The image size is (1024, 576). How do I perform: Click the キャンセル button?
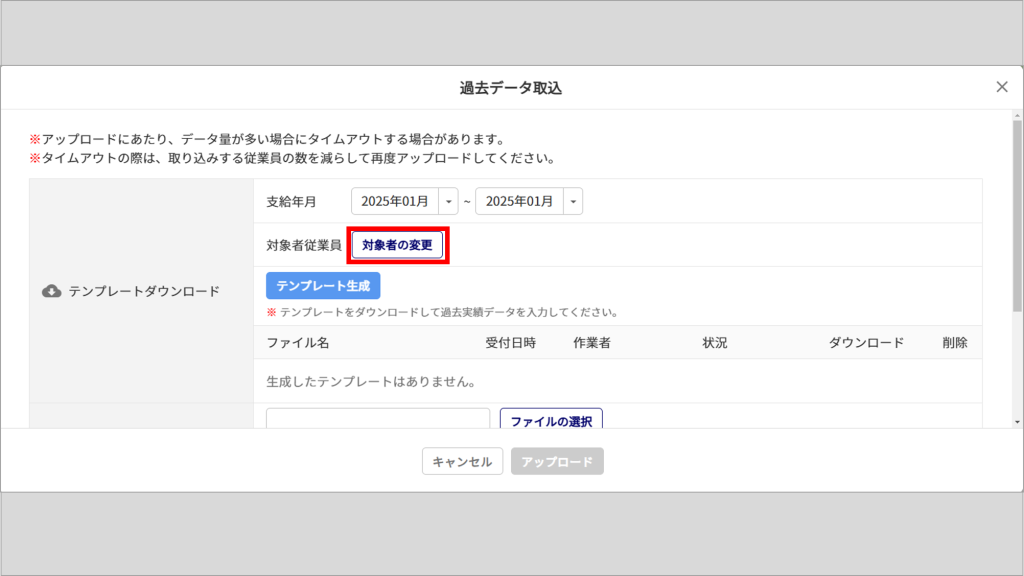(x=462, y=461)
